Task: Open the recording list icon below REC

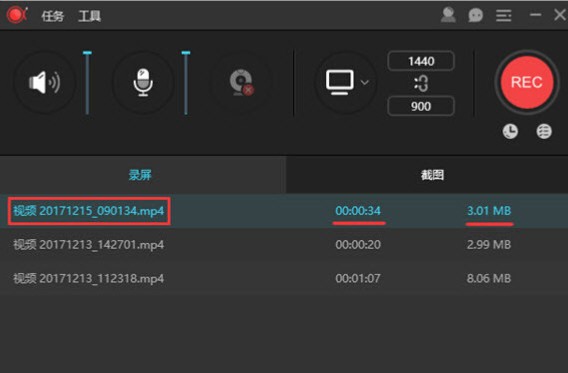Action: coord(544,131)
